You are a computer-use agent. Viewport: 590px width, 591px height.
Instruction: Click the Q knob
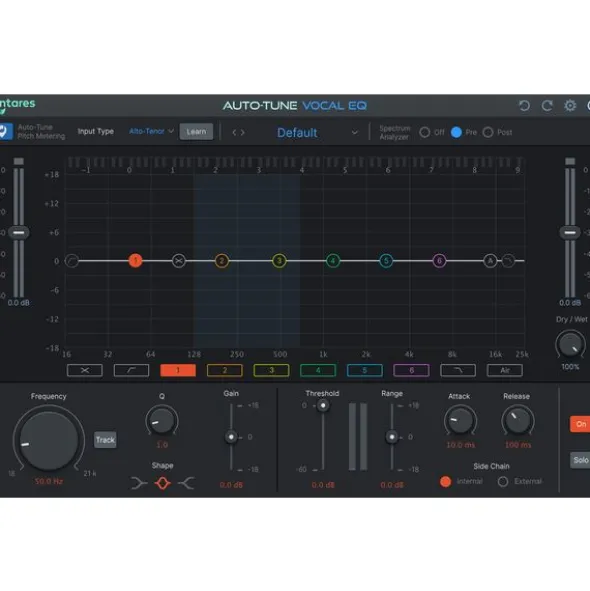162,420
